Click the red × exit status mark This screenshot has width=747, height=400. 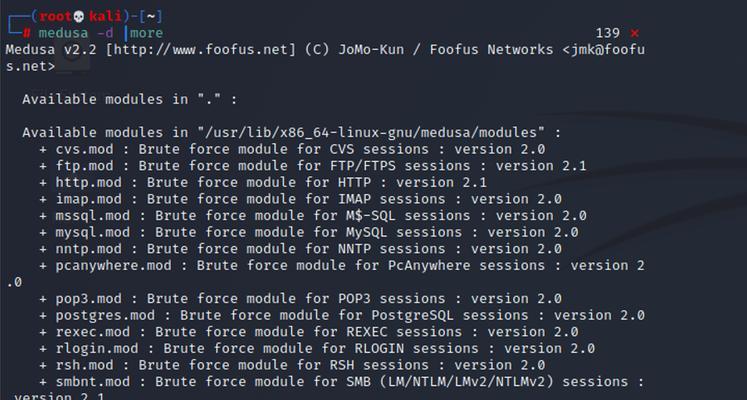(x=634, y=33)
